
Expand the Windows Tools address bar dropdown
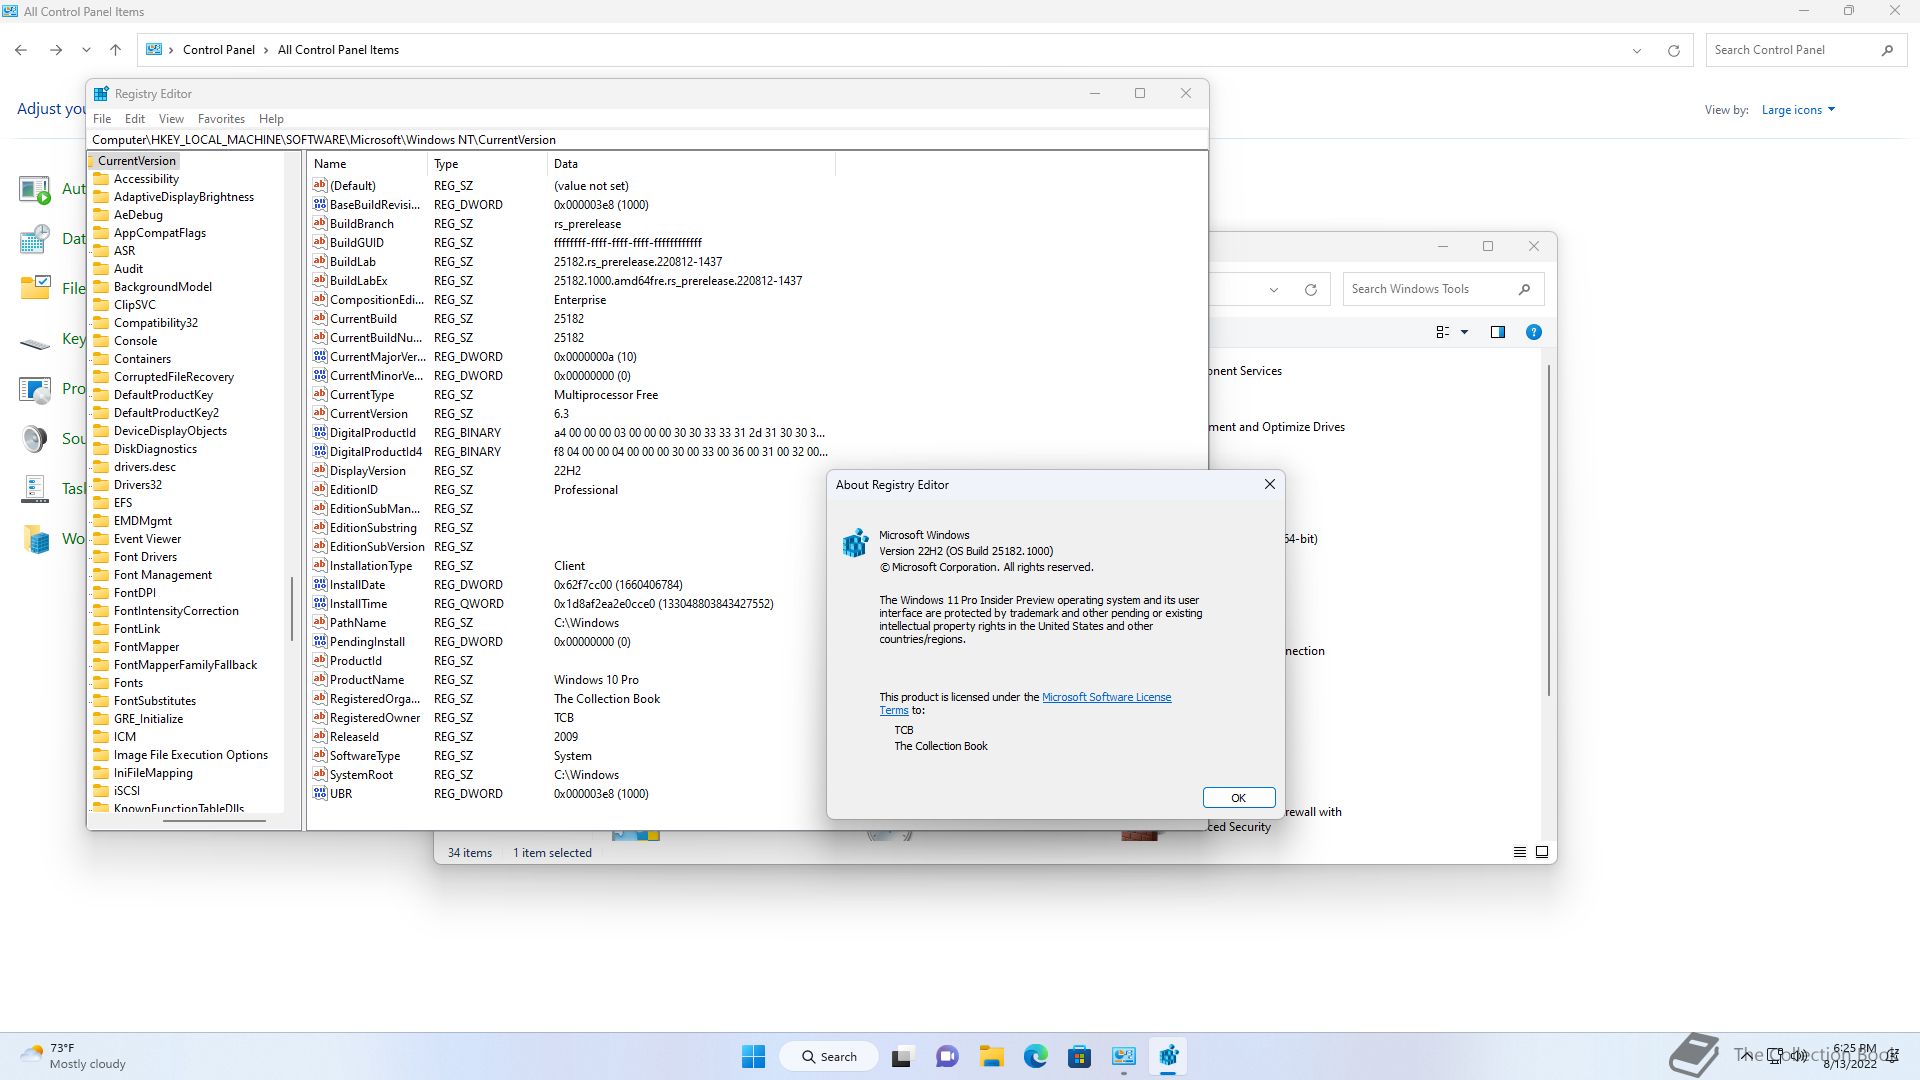click(1273, 289)
